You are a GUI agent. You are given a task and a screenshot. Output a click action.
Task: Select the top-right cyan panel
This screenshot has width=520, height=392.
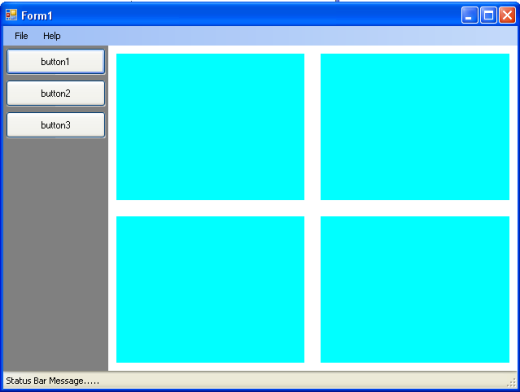(x=415, y=127)
